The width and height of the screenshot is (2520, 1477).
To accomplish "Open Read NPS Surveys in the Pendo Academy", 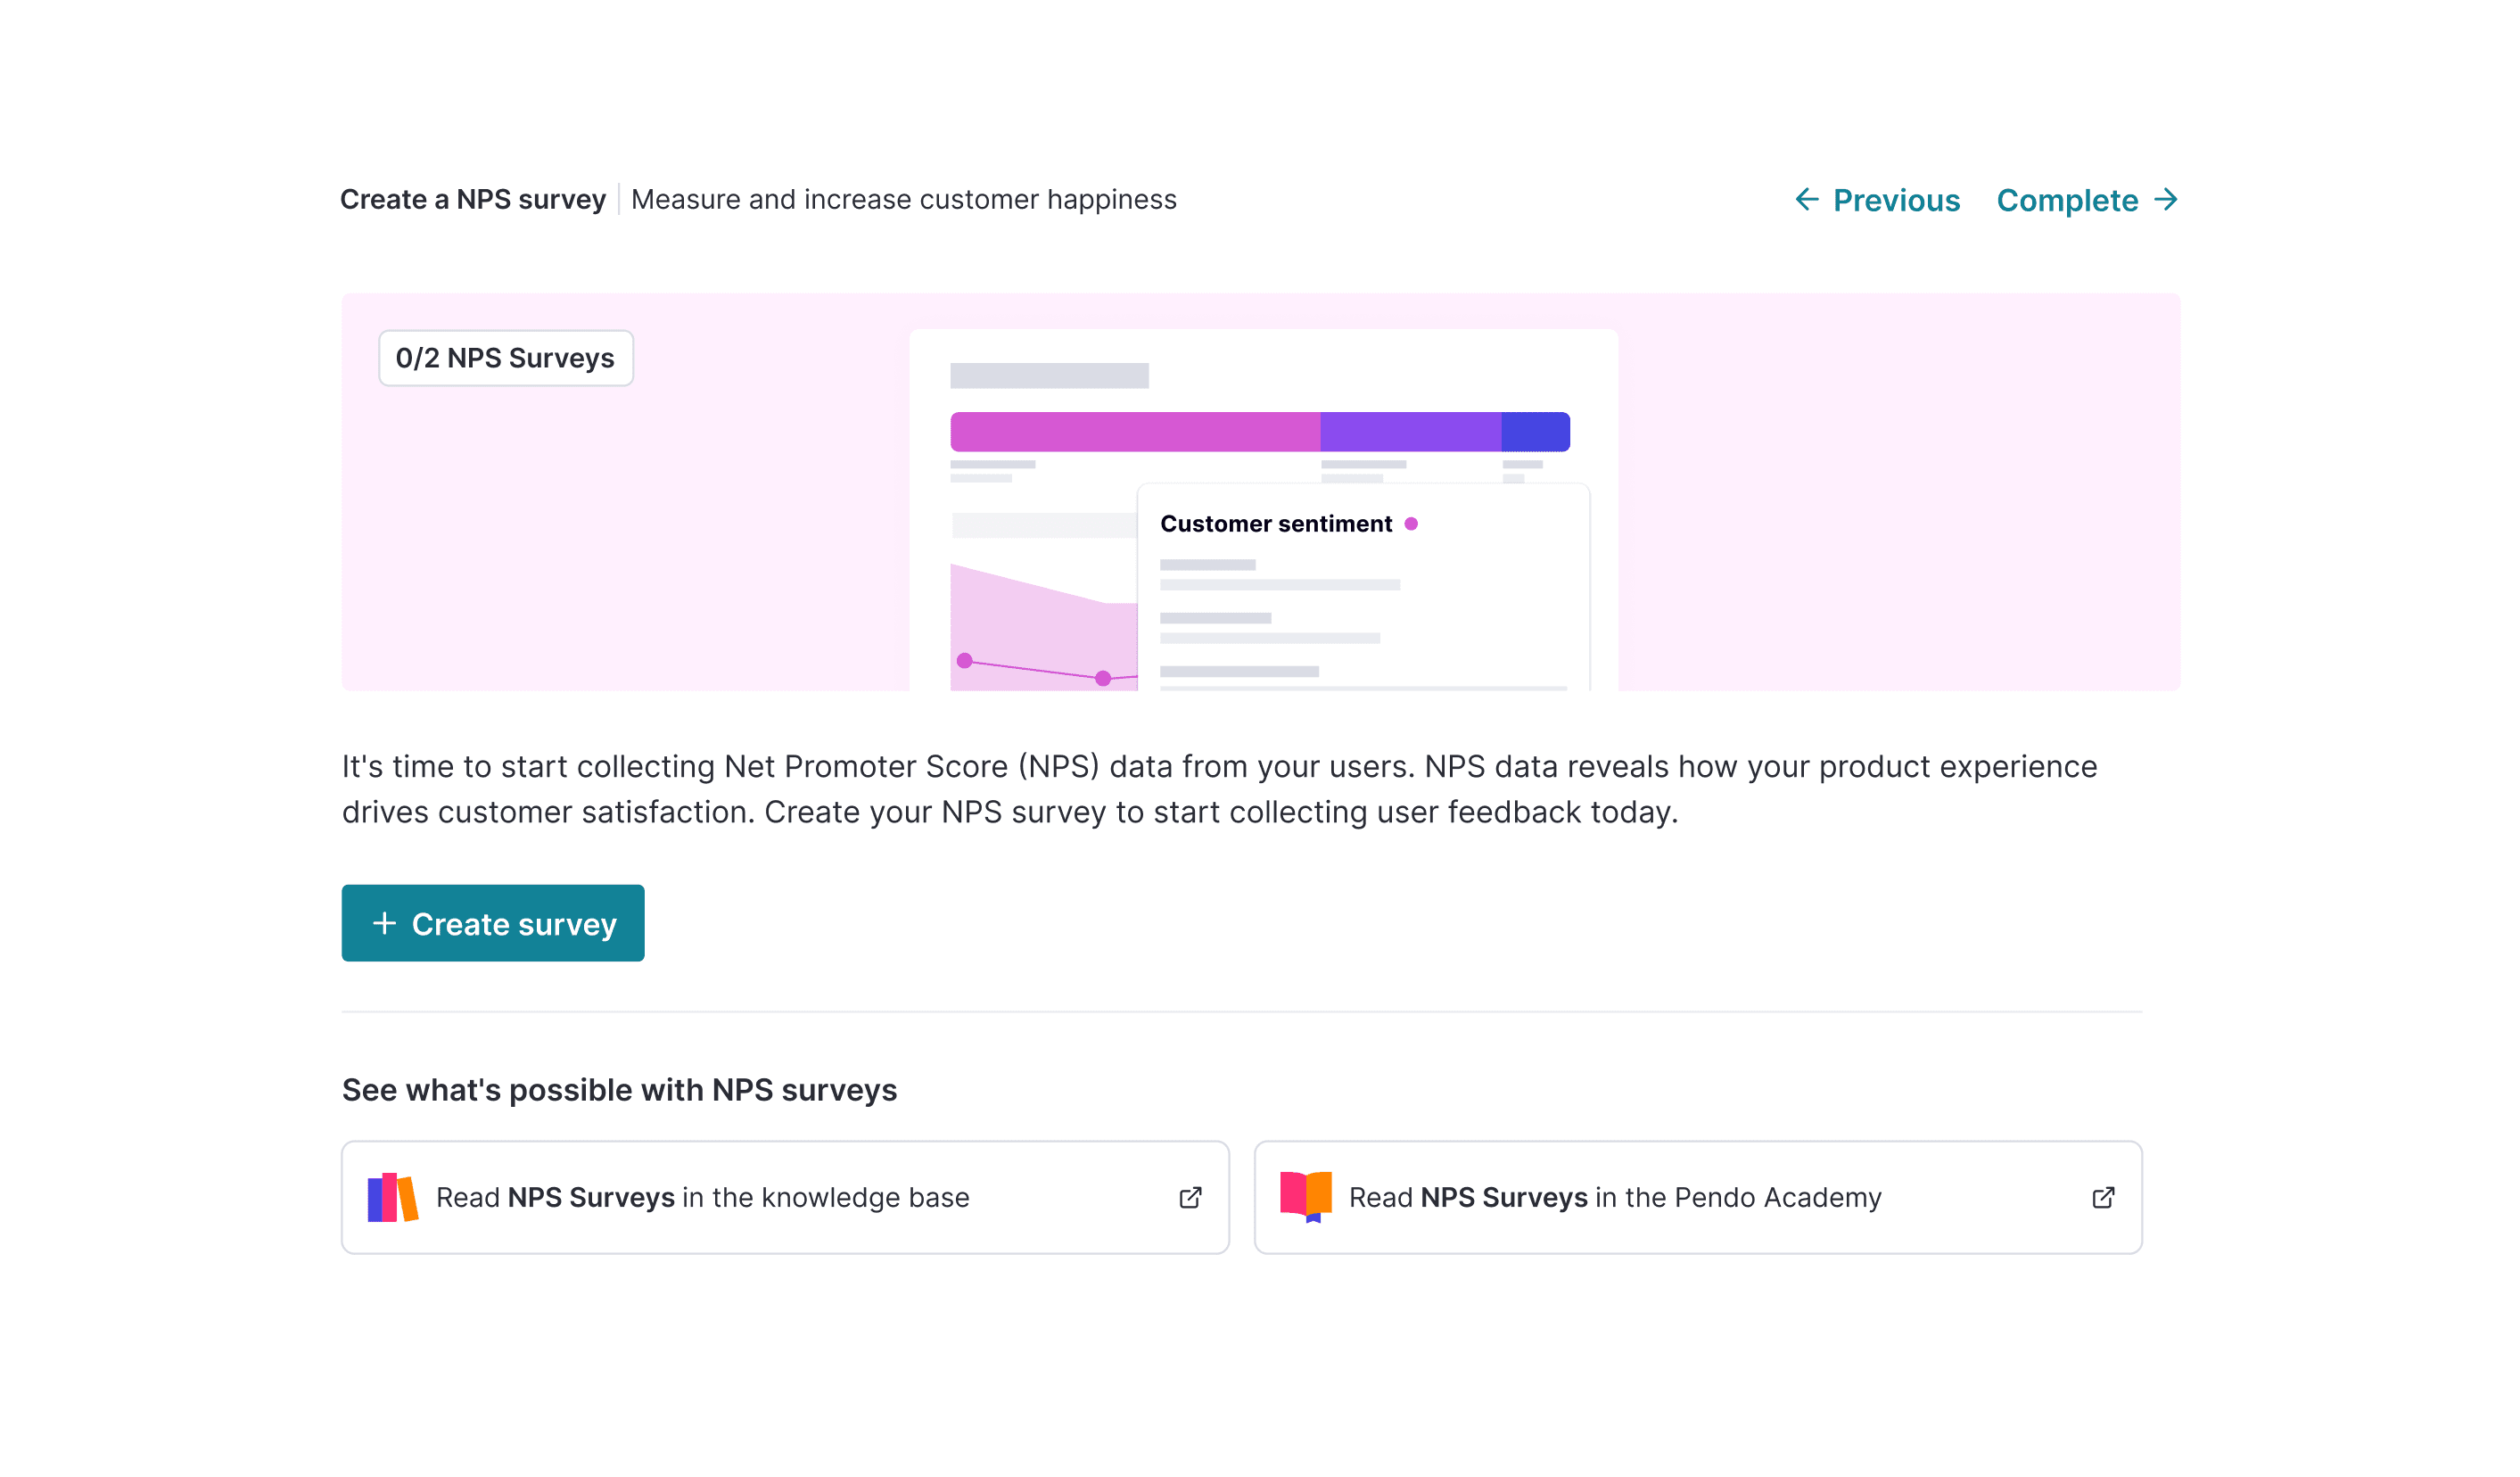I will pos(1615,1197).
